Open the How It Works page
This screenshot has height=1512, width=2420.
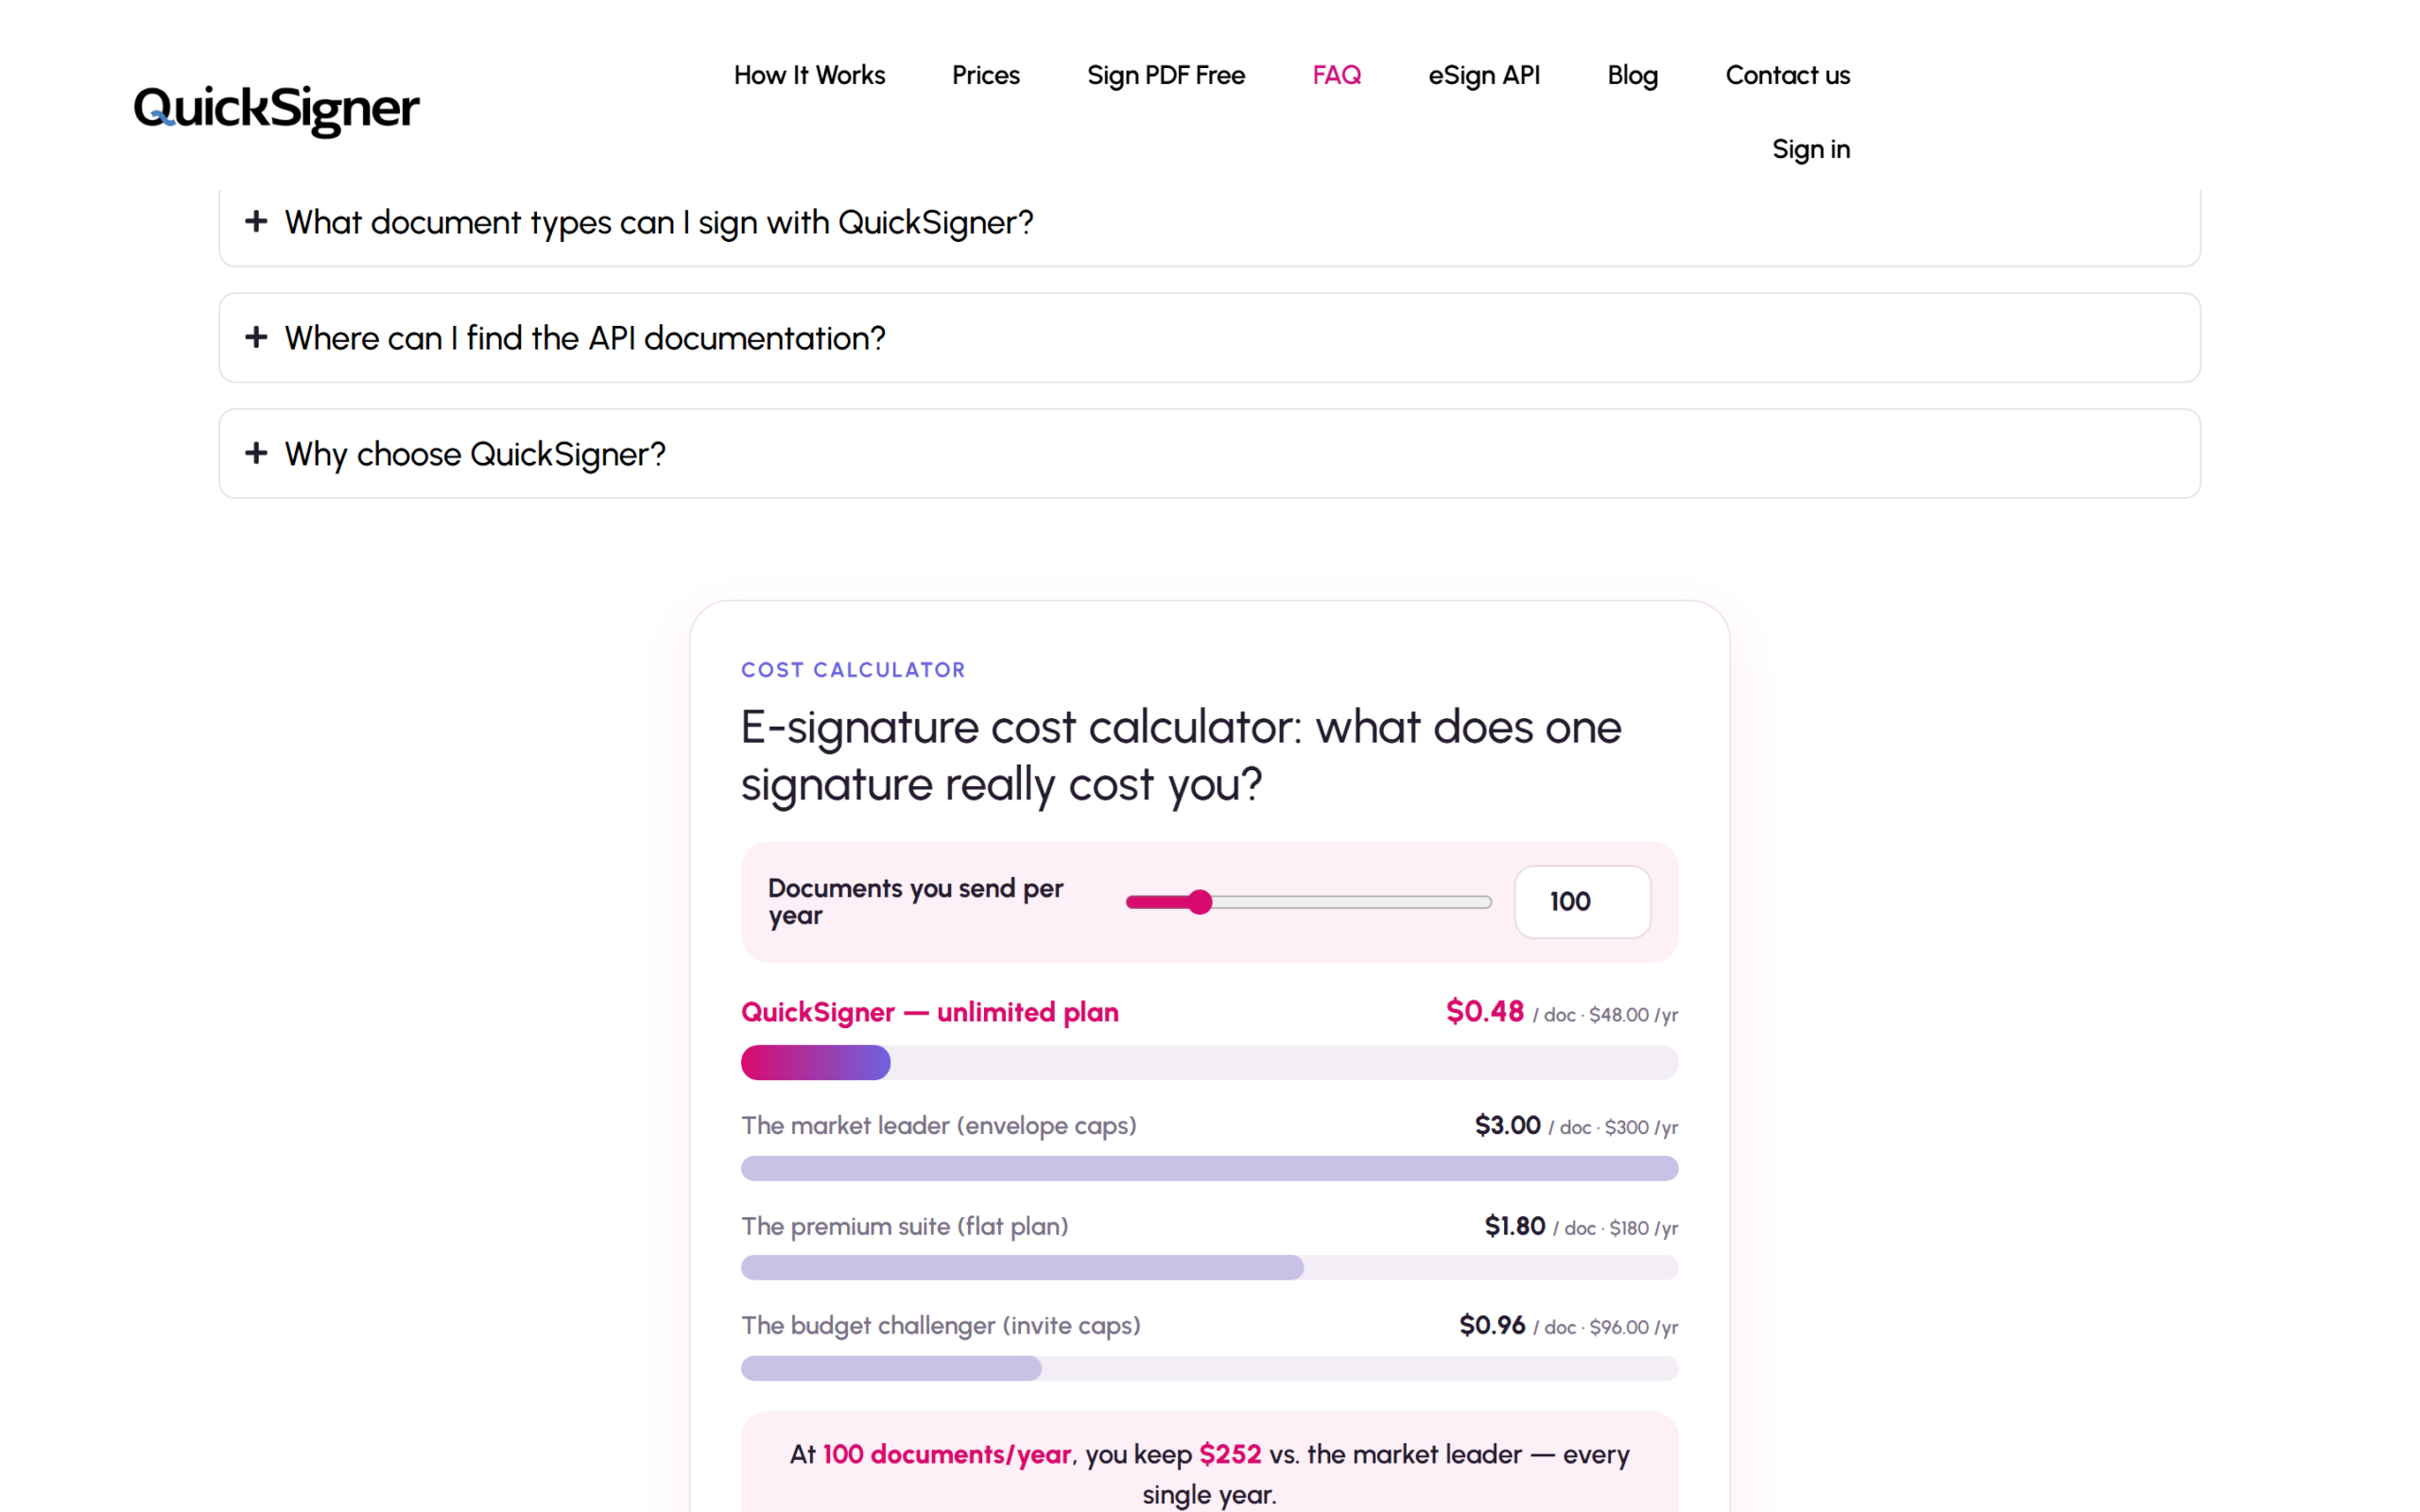pos(809,75)
